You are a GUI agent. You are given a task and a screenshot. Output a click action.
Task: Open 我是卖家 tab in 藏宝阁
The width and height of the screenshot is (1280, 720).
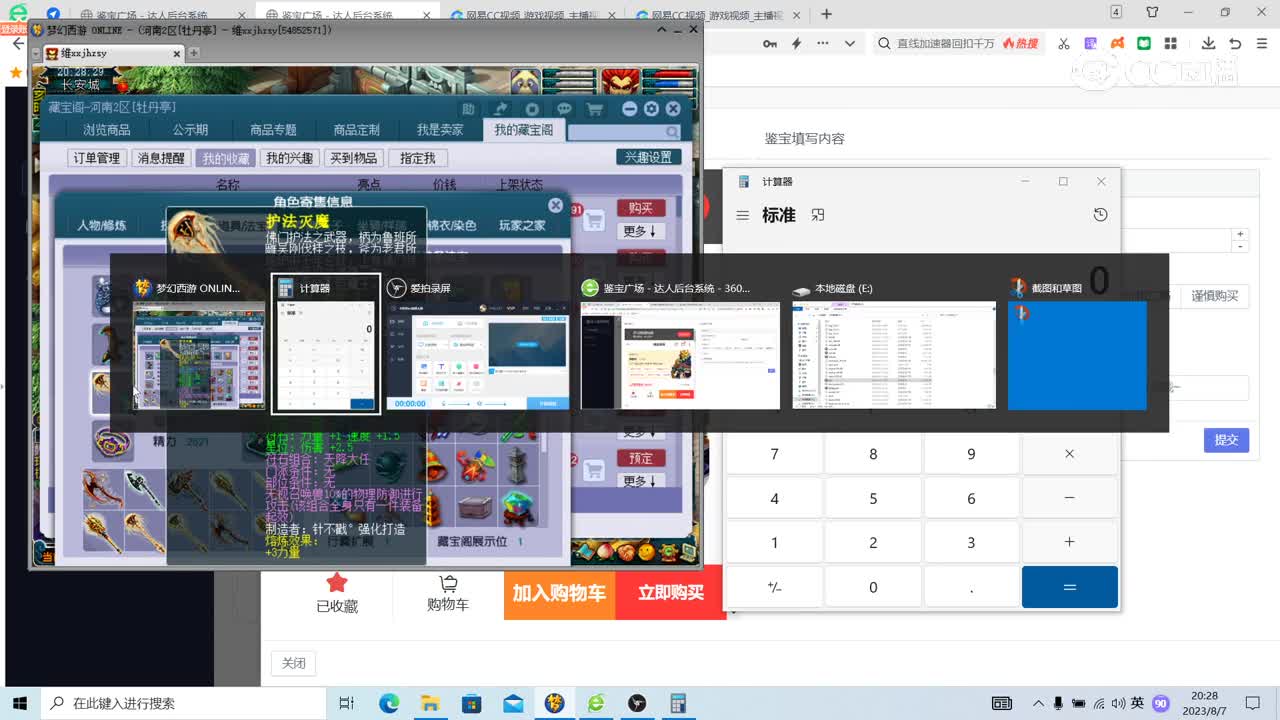pos(440,130)
